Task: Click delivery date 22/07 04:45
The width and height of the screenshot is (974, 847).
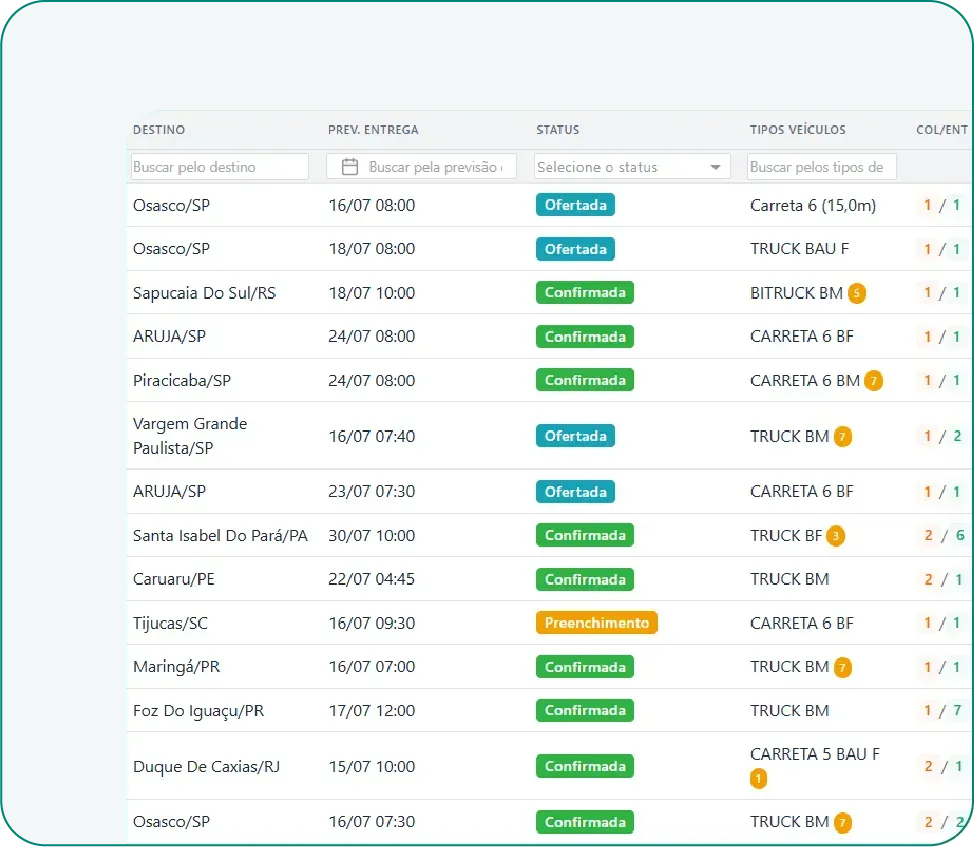Action: pos(371,579)
